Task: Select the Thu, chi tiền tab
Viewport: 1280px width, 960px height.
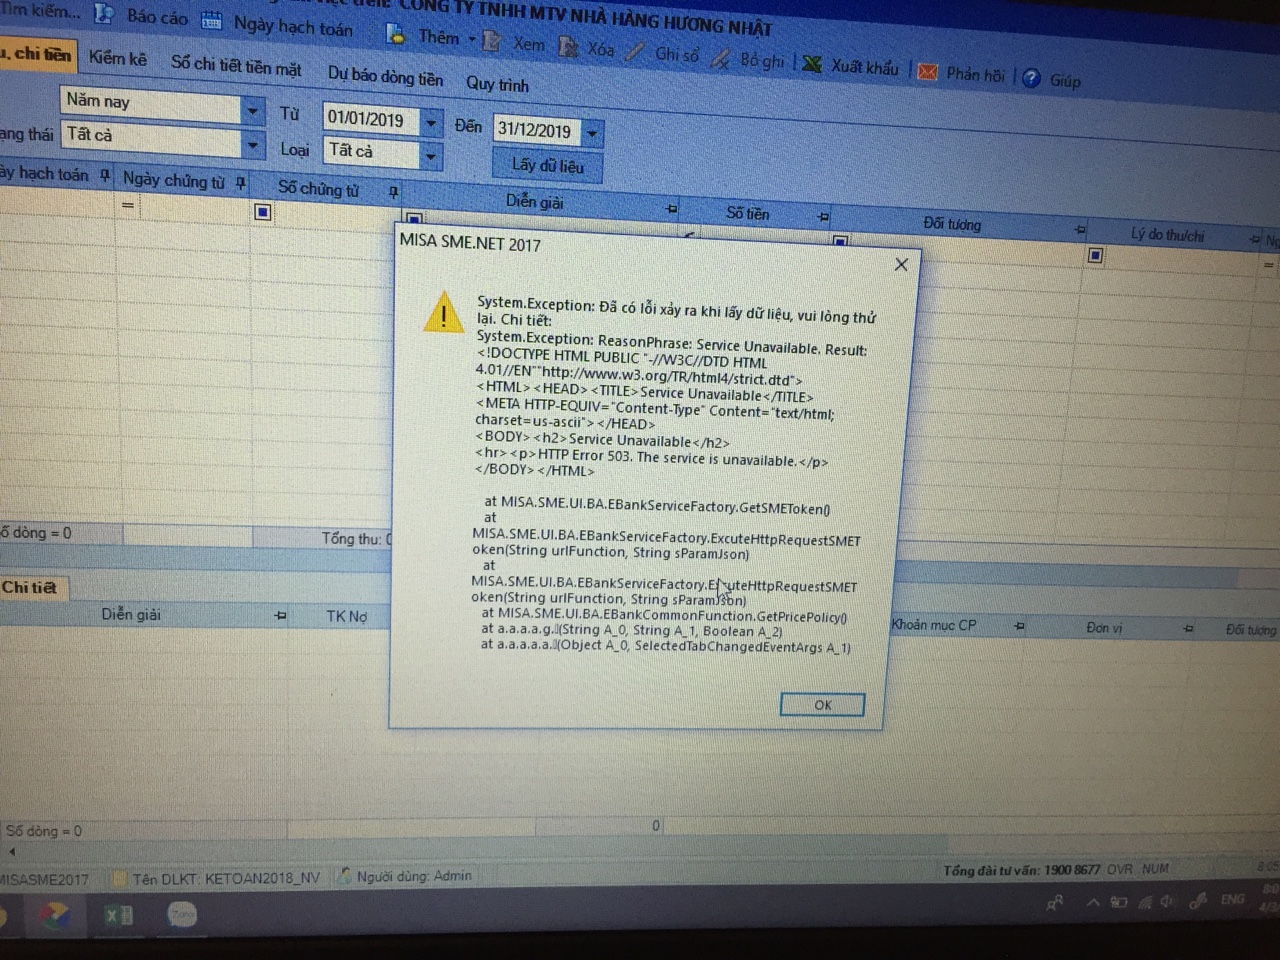Action: [x=37, y=54]
